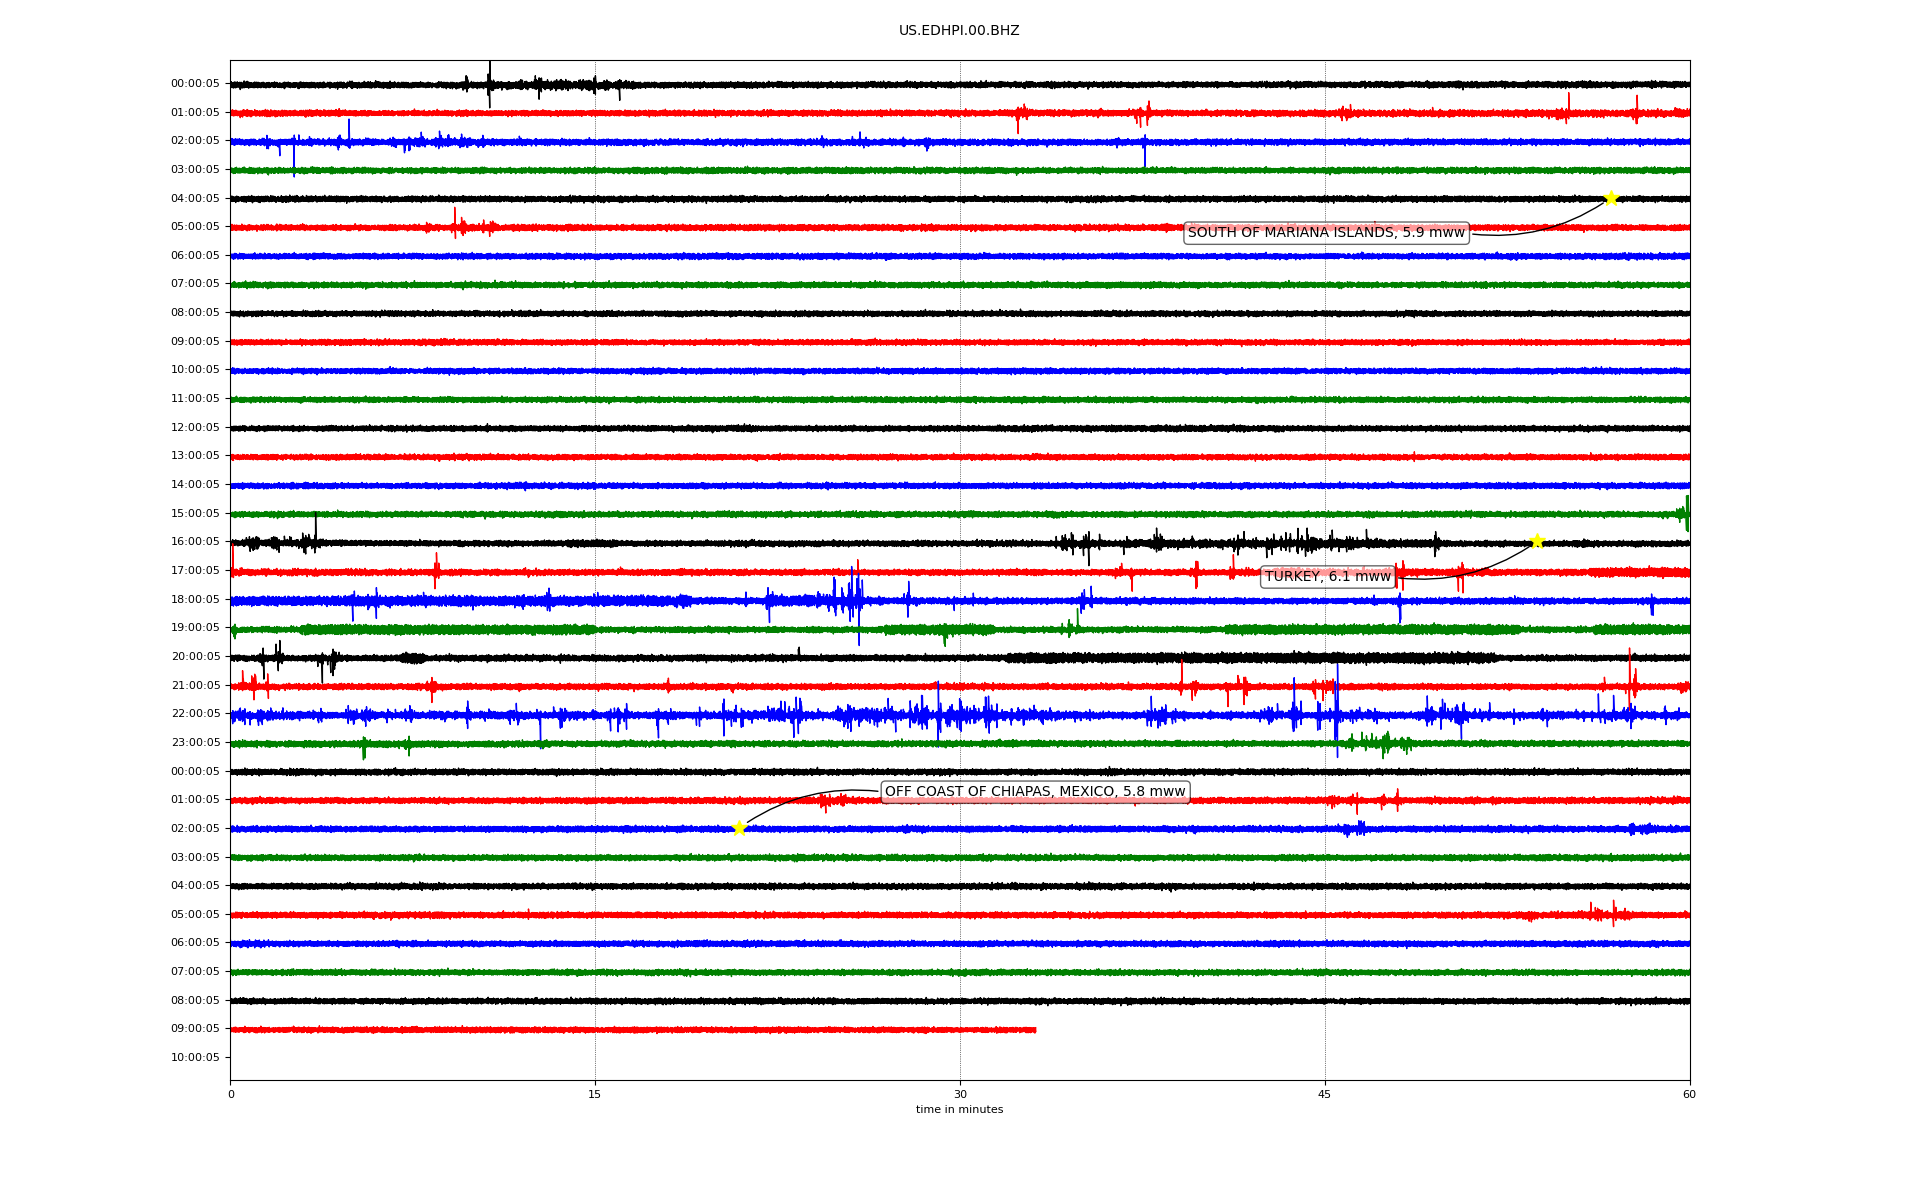This screenshot has height=1200, width=1920.
Task: Select the 13:00:05 time label
Action: pyautogui.click(x=195, y=456)
